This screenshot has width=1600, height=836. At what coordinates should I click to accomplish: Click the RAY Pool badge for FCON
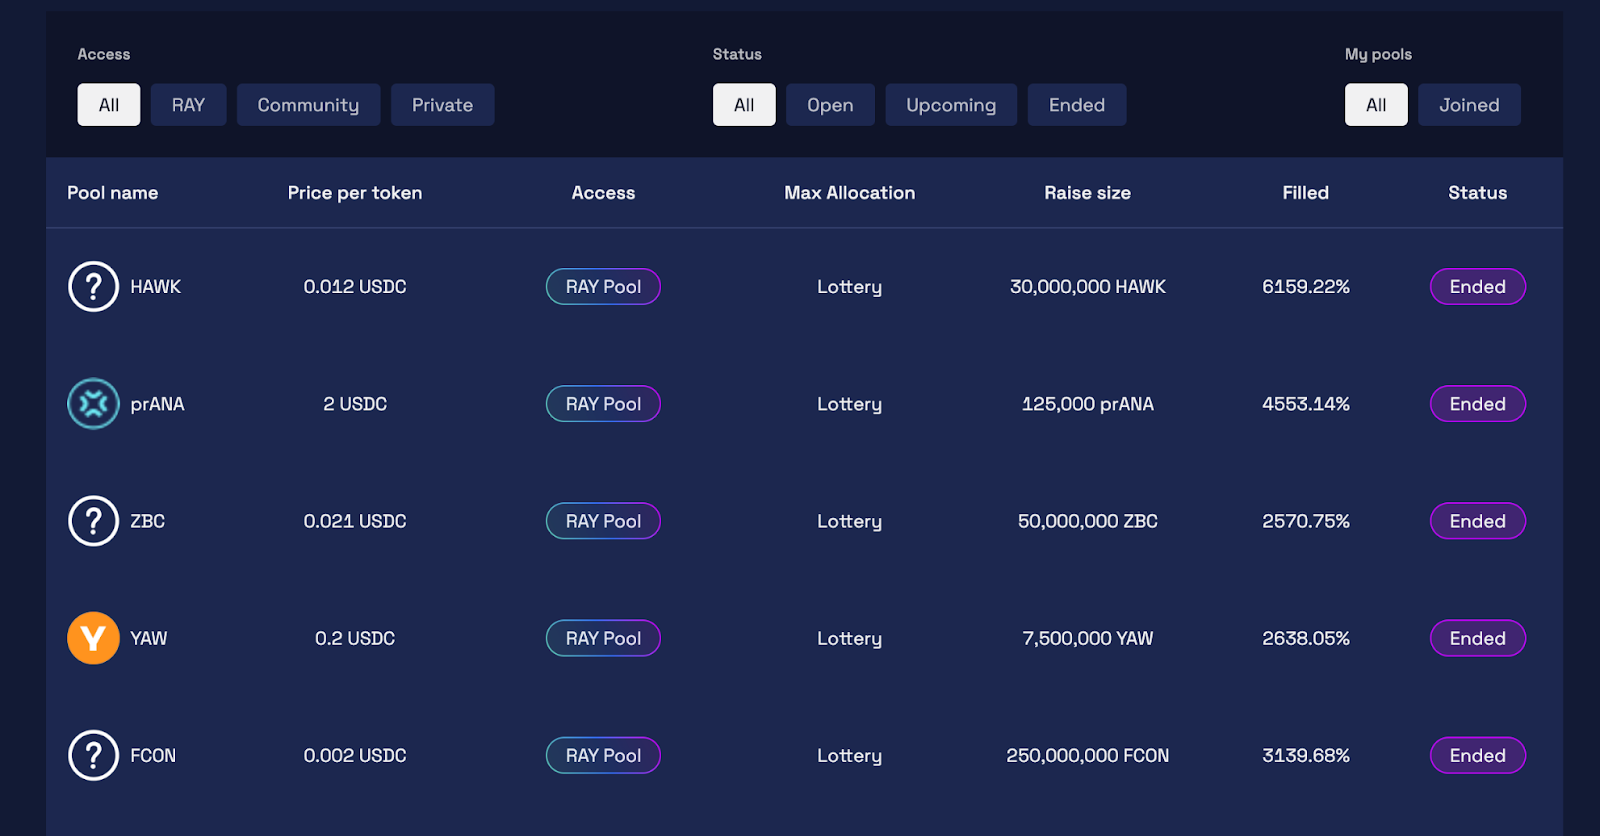click(603, 755)
